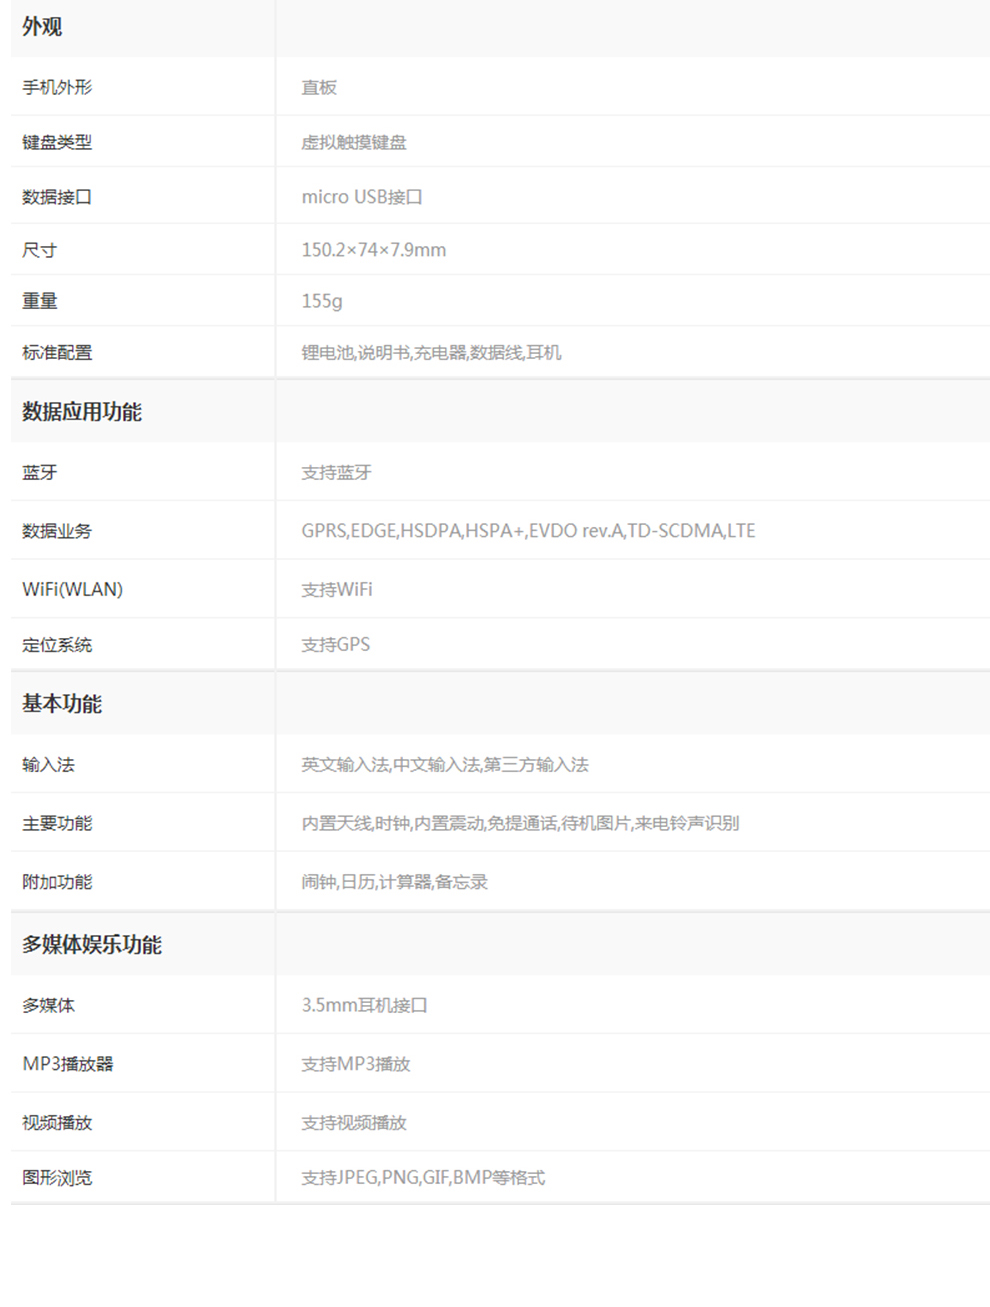Click the 155g weight value
Image resolution: width=990 pixels, height=1307 pixels.
pyautogui.click(x=322, y=301)
